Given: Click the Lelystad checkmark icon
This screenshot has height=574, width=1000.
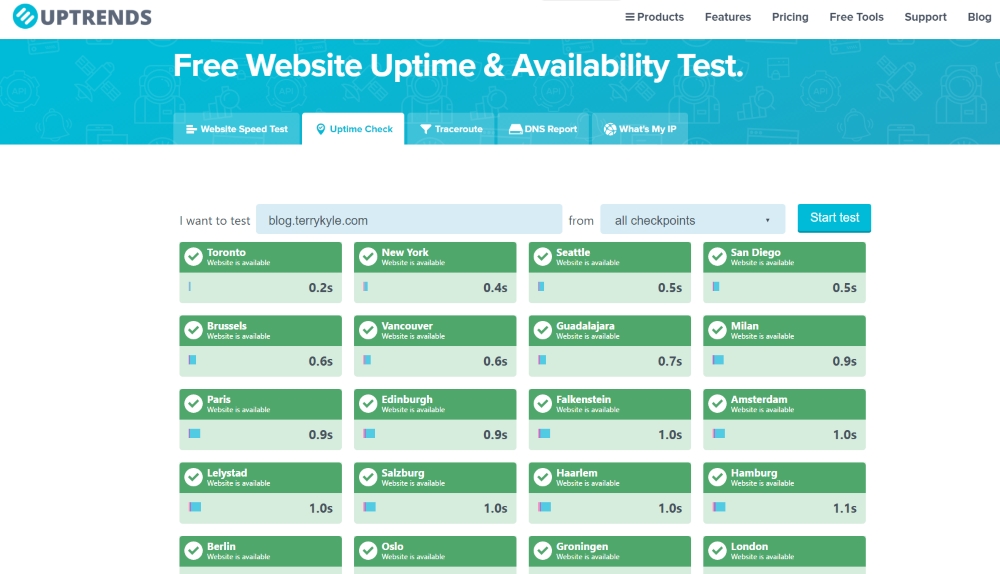Looking at the screenshot, I should click(193, 478).
